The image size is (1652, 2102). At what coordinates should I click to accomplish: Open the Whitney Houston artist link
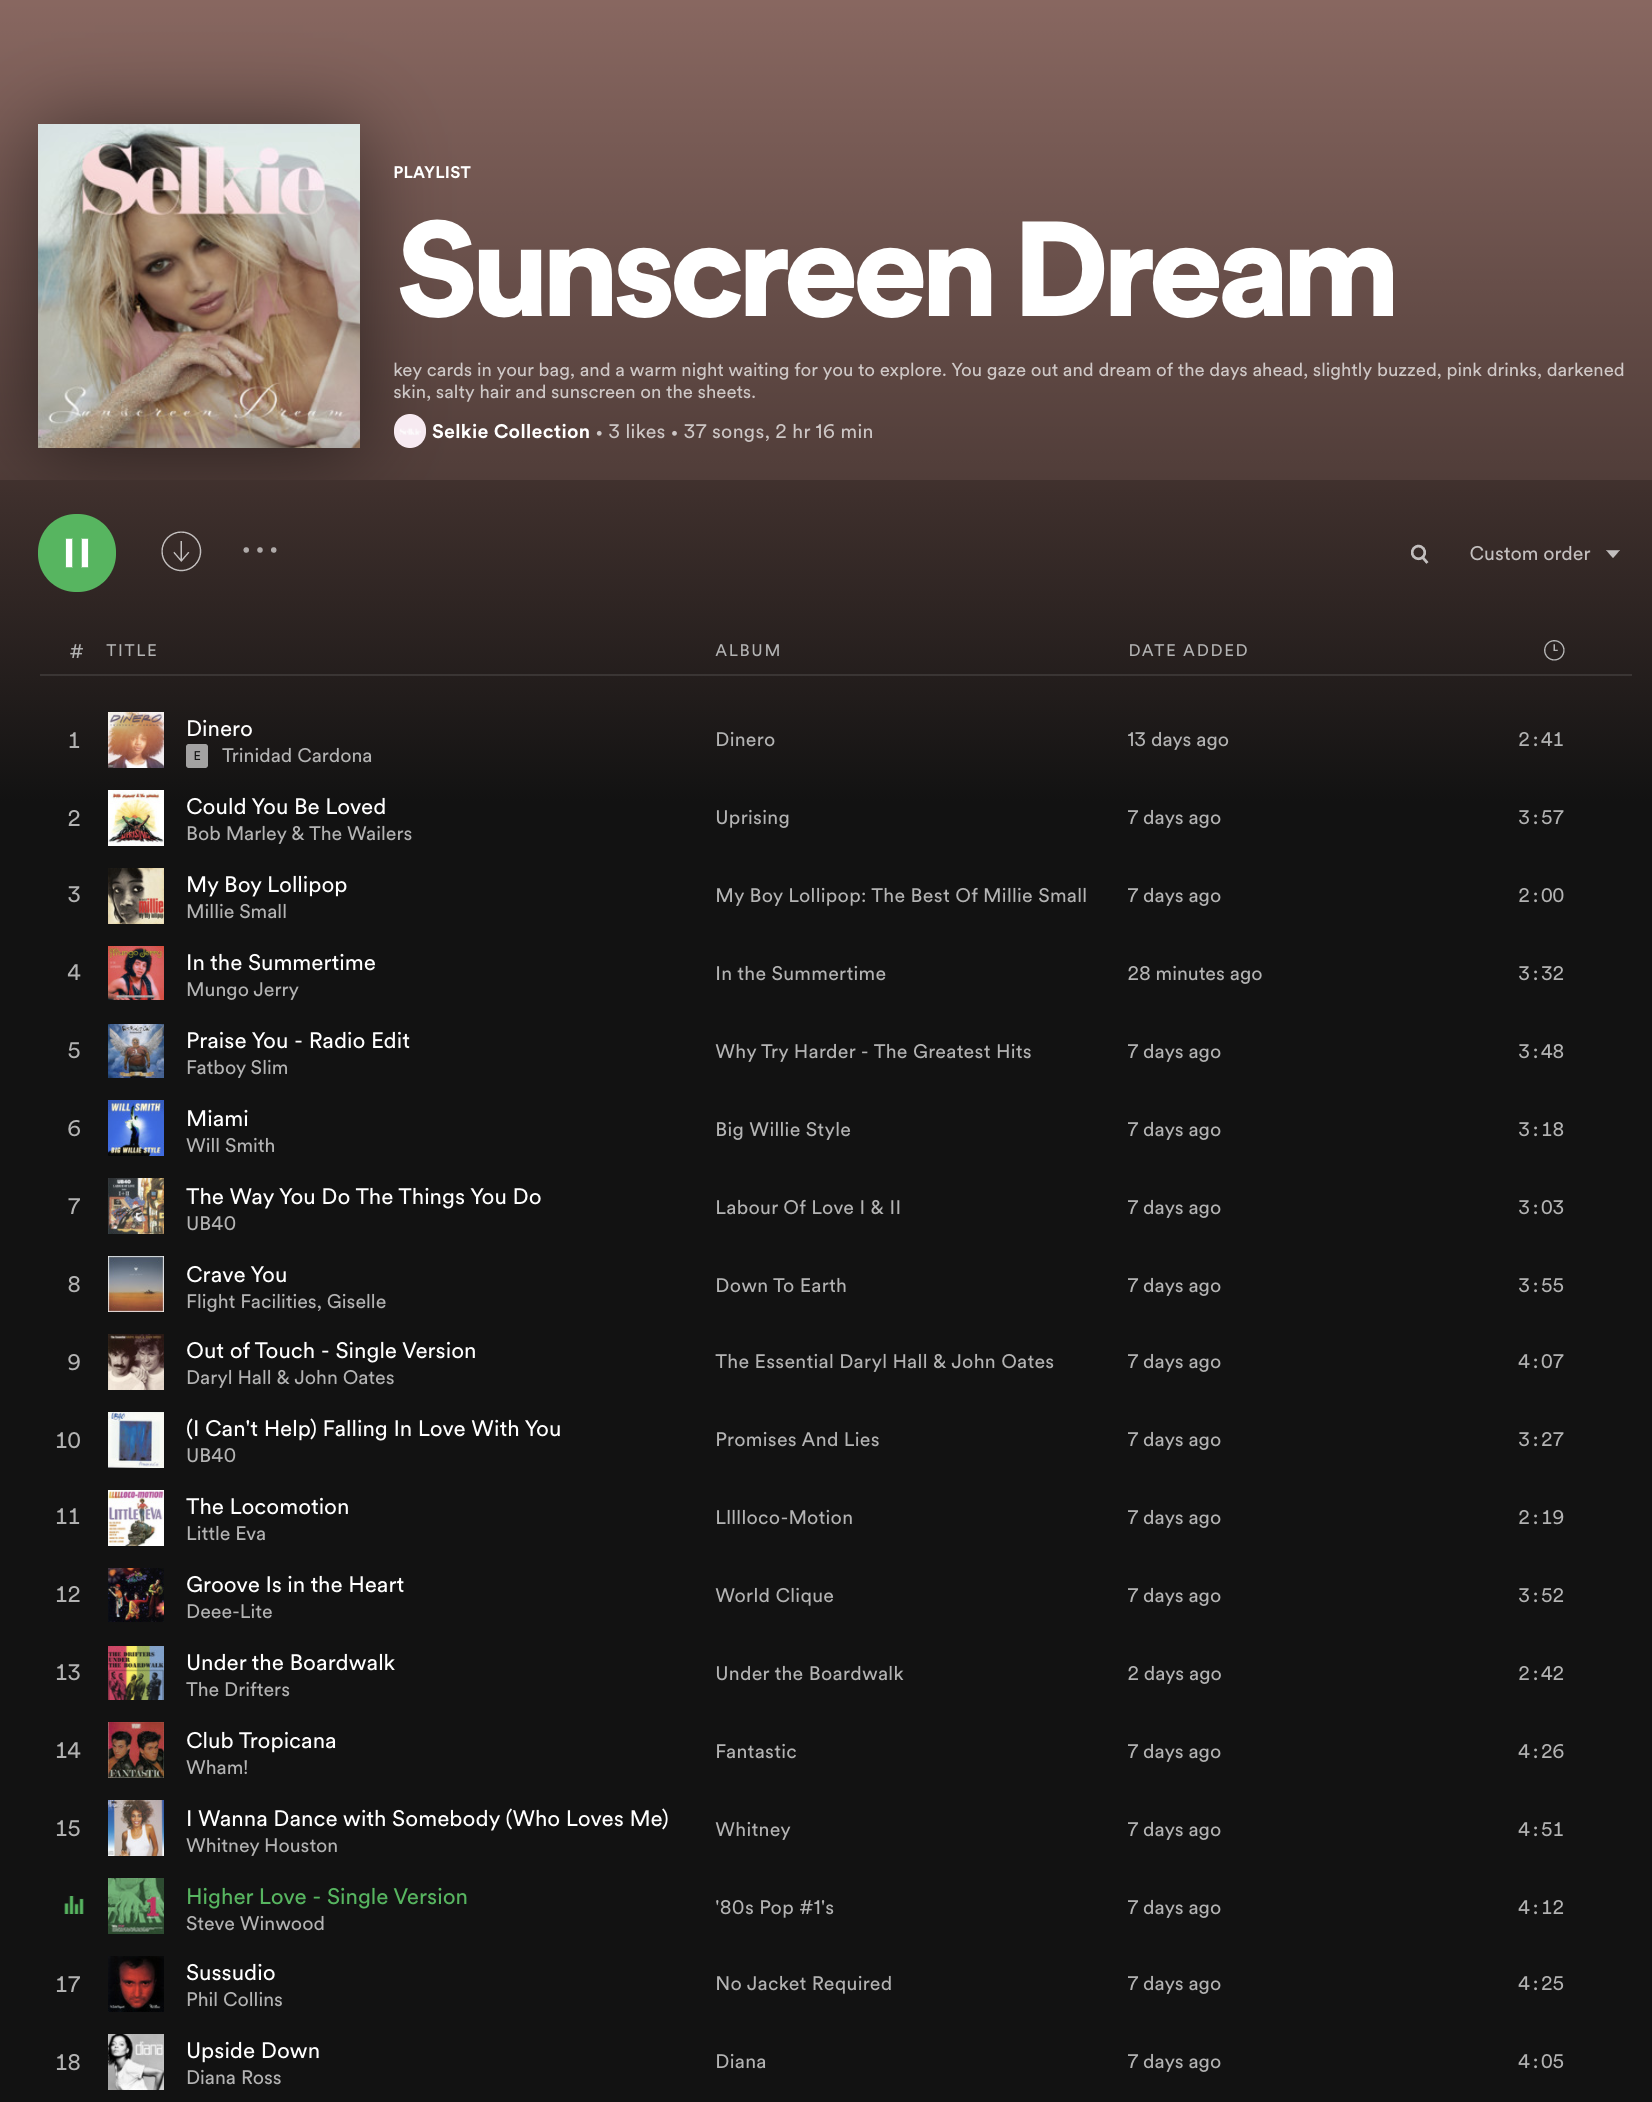coord(262,1846)
